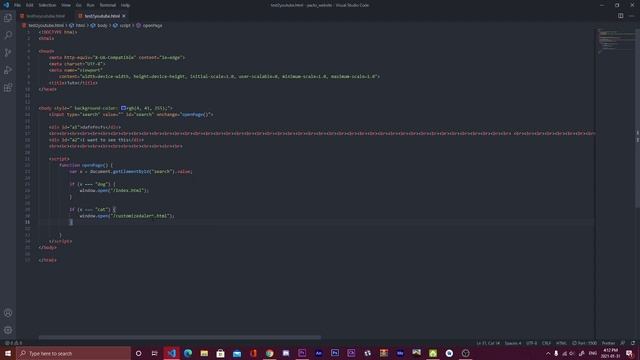The height and width of the screenshot is (360, 640).
Task: Click the closing </script> tag line
Action: coord(60,241)
